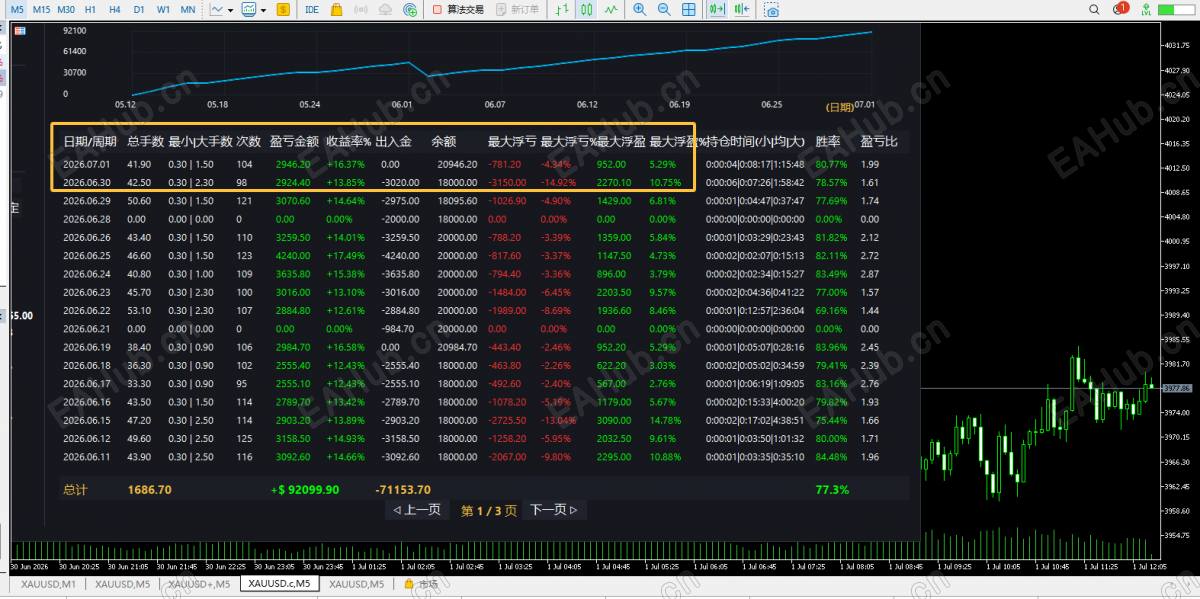The image size is (1200, 599).
Task: Click the page indicator 第 1 / 3 页
Action: [489, 510]
